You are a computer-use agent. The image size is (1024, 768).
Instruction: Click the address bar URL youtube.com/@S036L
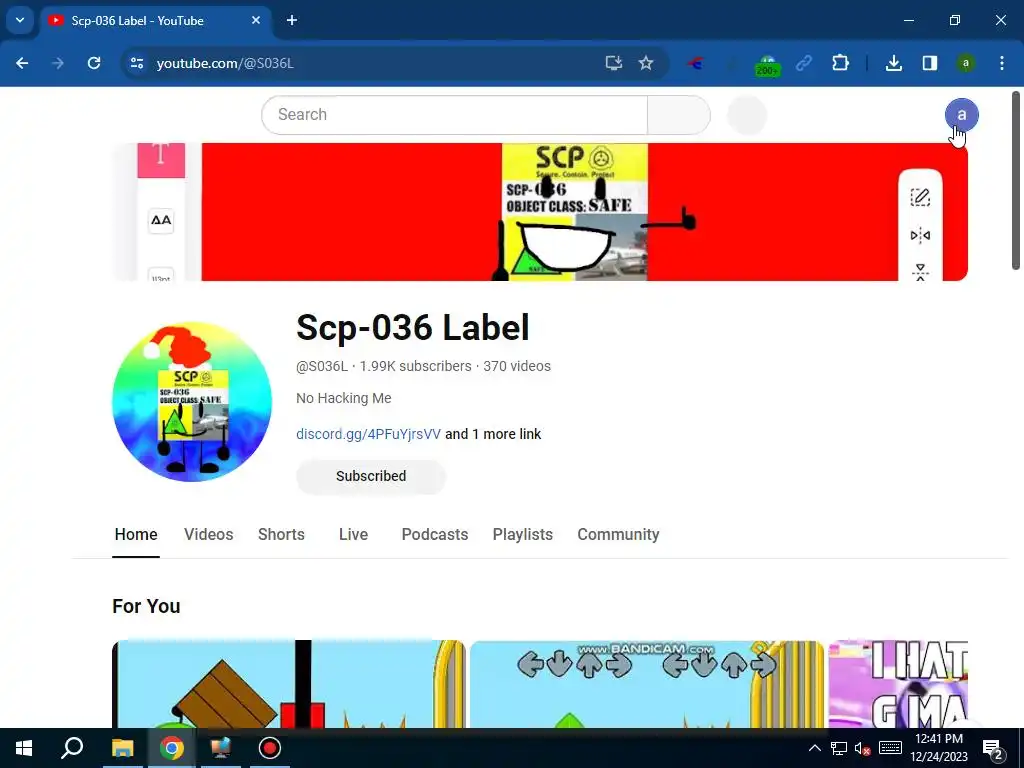tap(225, 63)
